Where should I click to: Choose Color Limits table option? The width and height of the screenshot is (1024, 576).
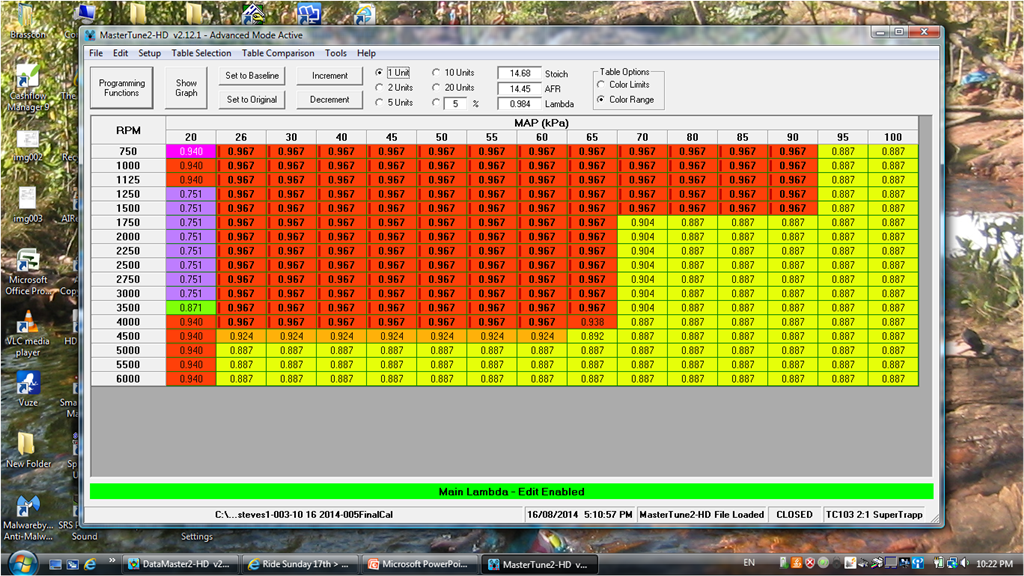tap(601, 85)
